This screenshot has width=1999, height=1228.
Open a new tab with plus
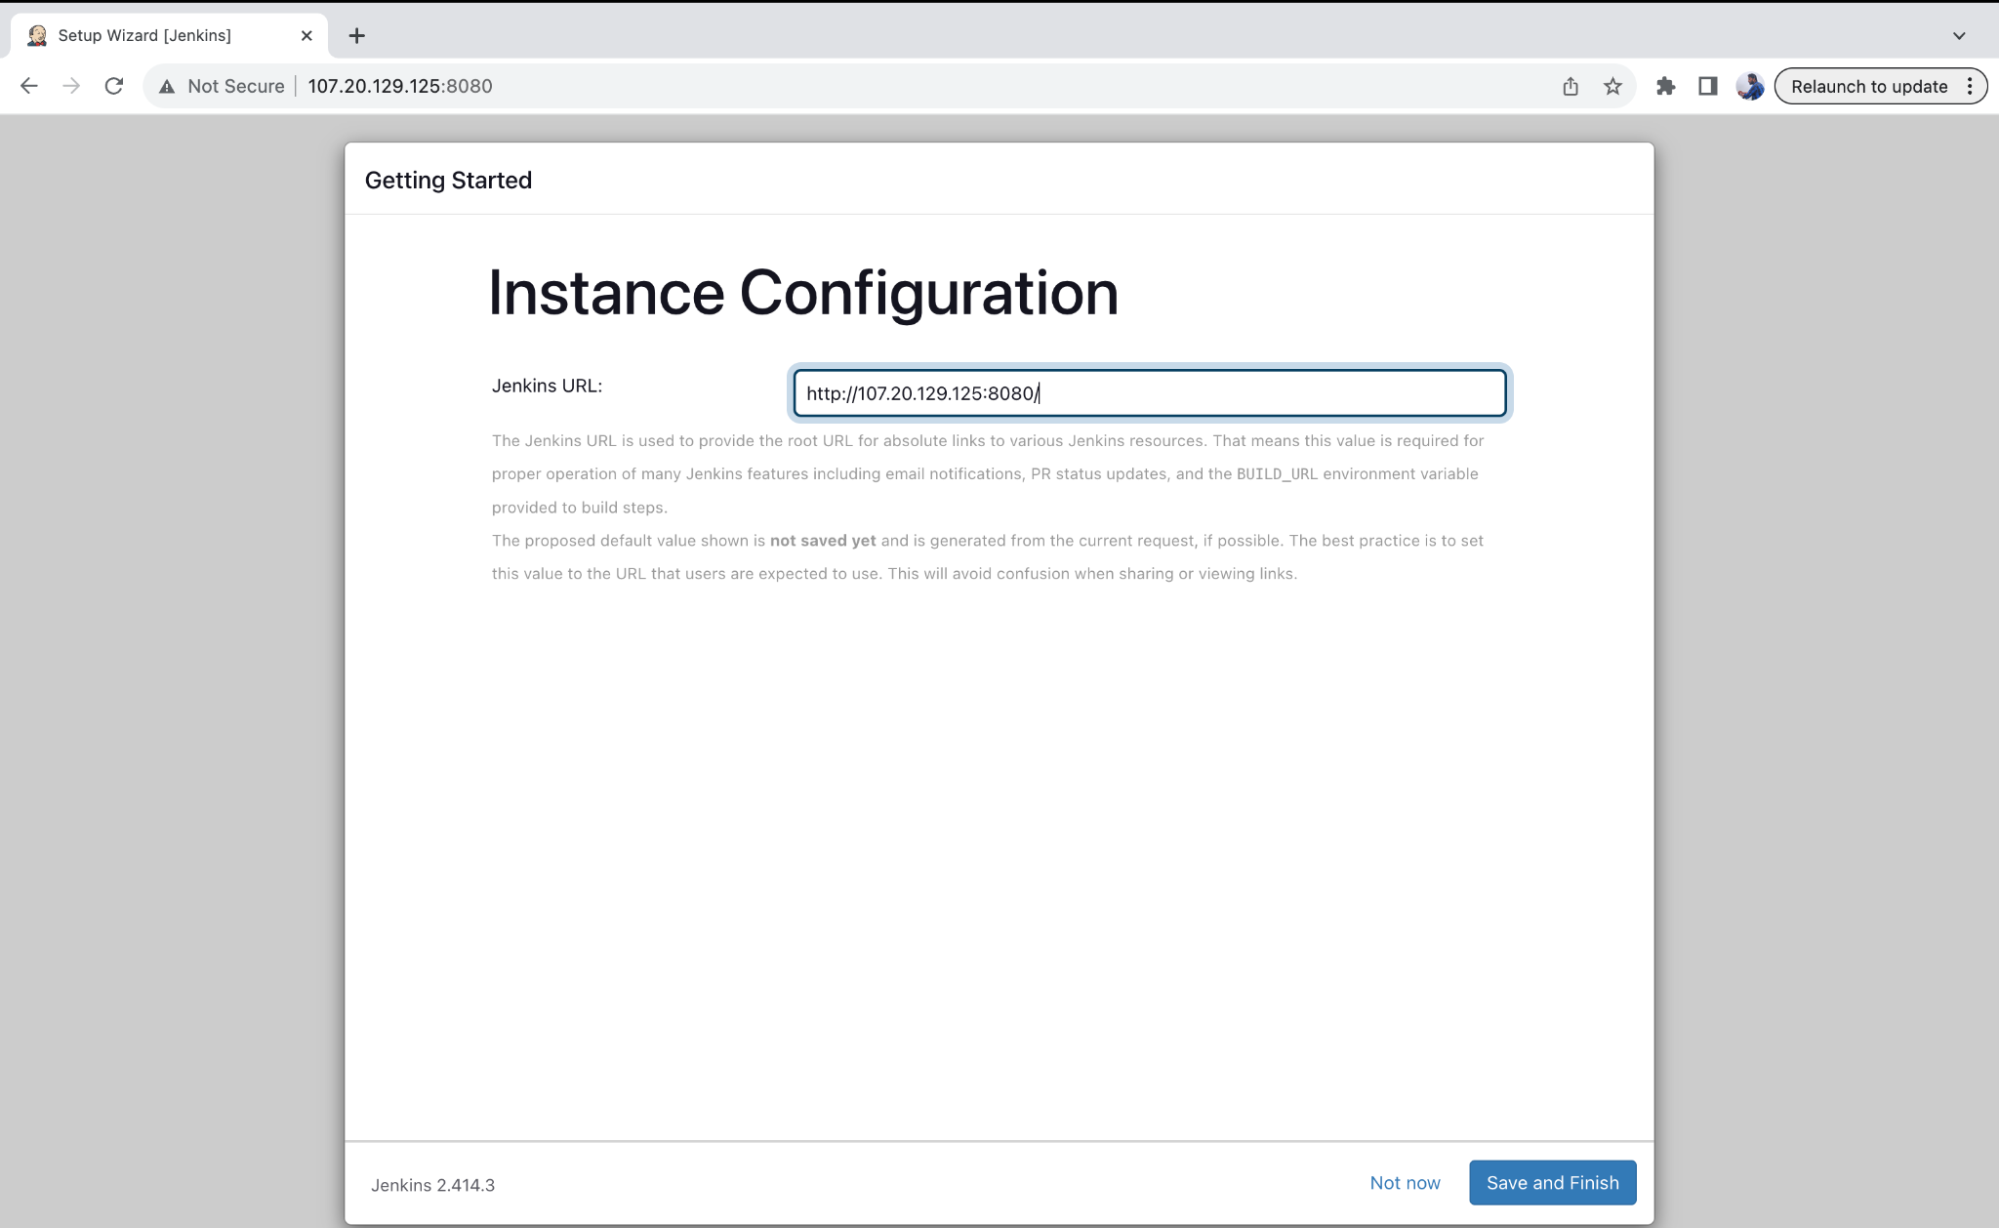click(x=357, y=36)
